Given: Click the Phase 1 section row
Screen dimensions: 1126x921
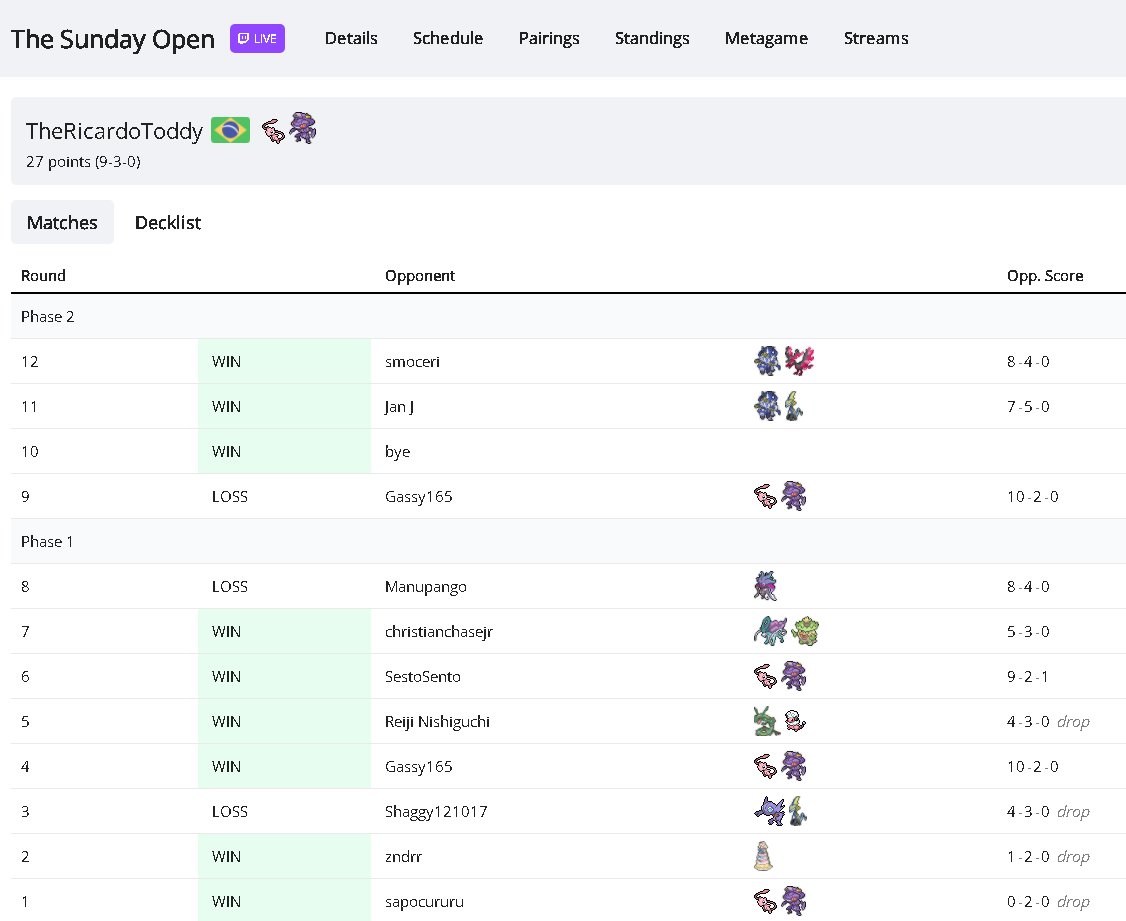Looking at the screenshot, I should pos(568,541).
